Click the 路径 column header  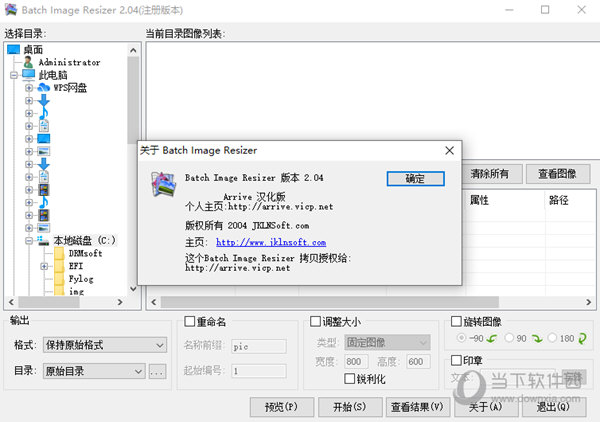[x=570, y=200]
